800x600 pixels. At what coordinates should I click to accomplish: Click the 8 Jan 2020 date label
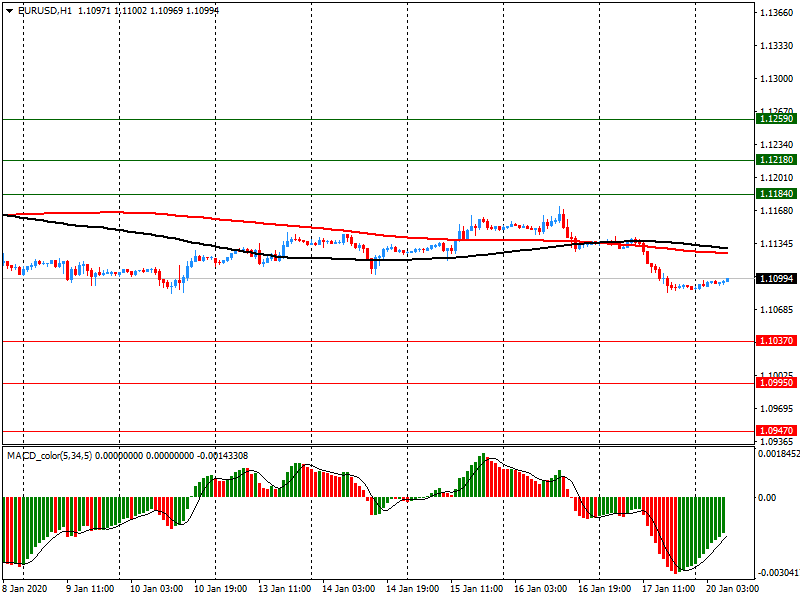(28, 590)
